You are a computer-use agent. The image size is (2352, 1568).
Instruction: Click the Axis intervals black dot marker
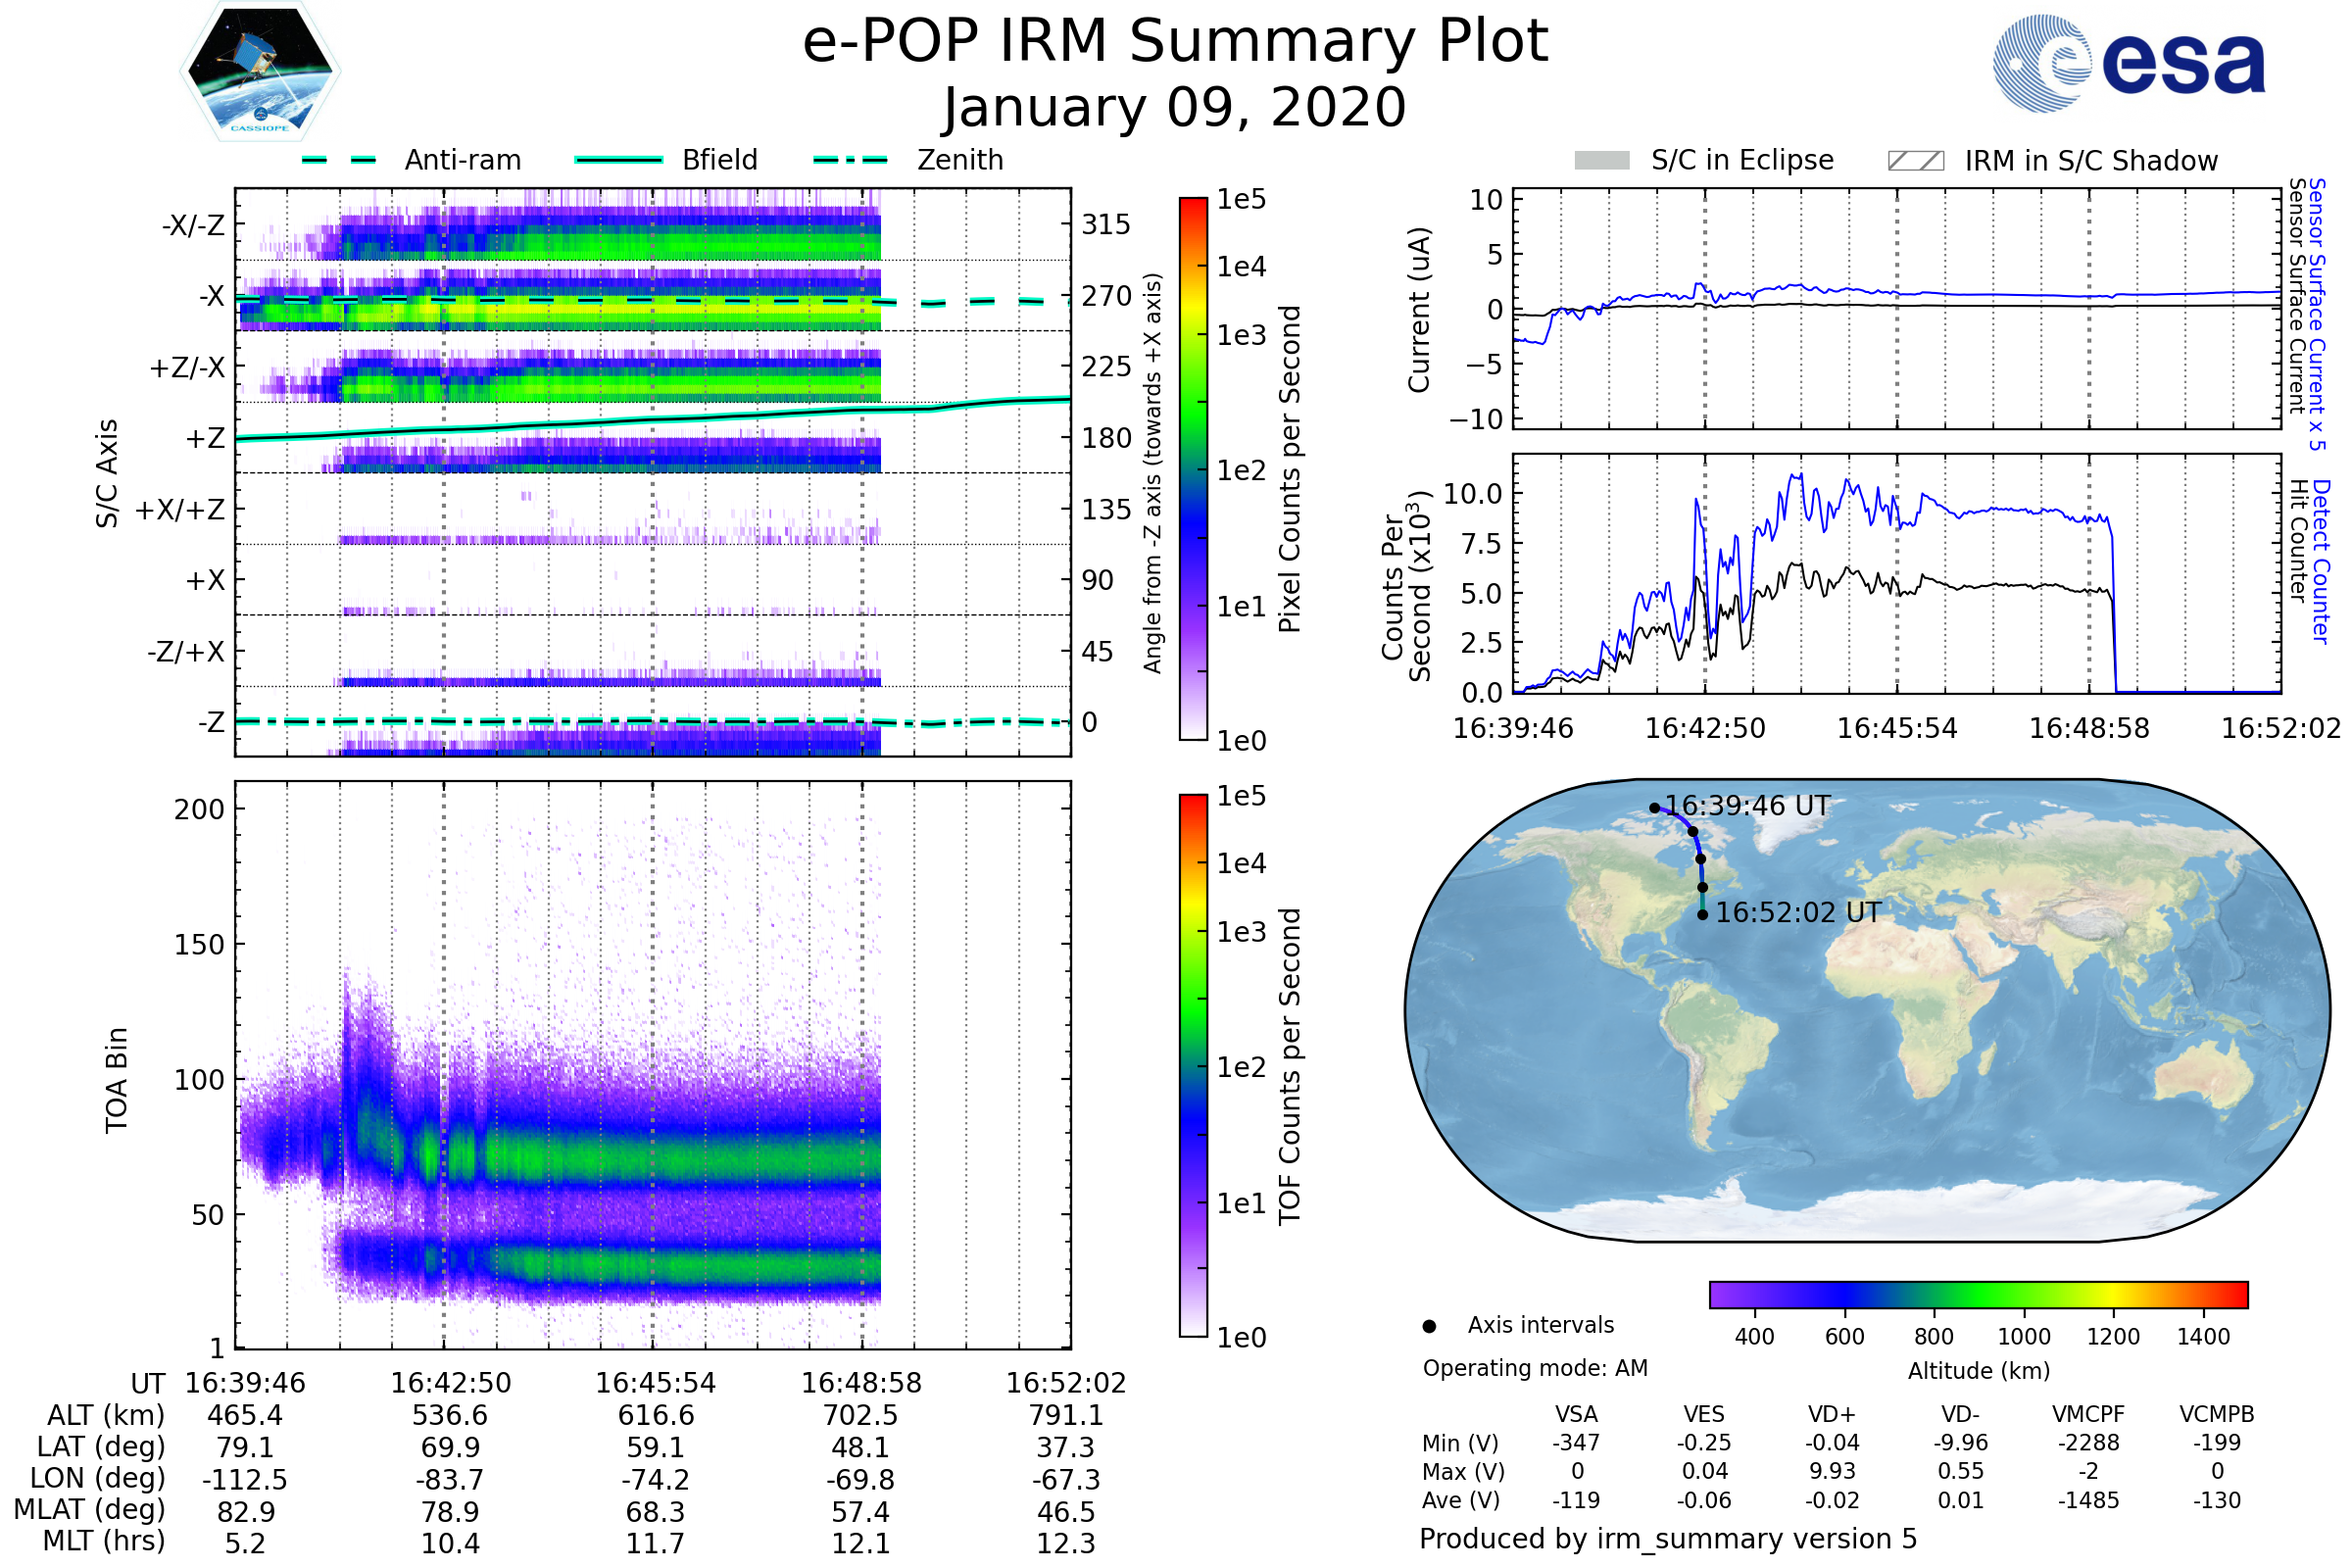[x=1429, y=1327]
